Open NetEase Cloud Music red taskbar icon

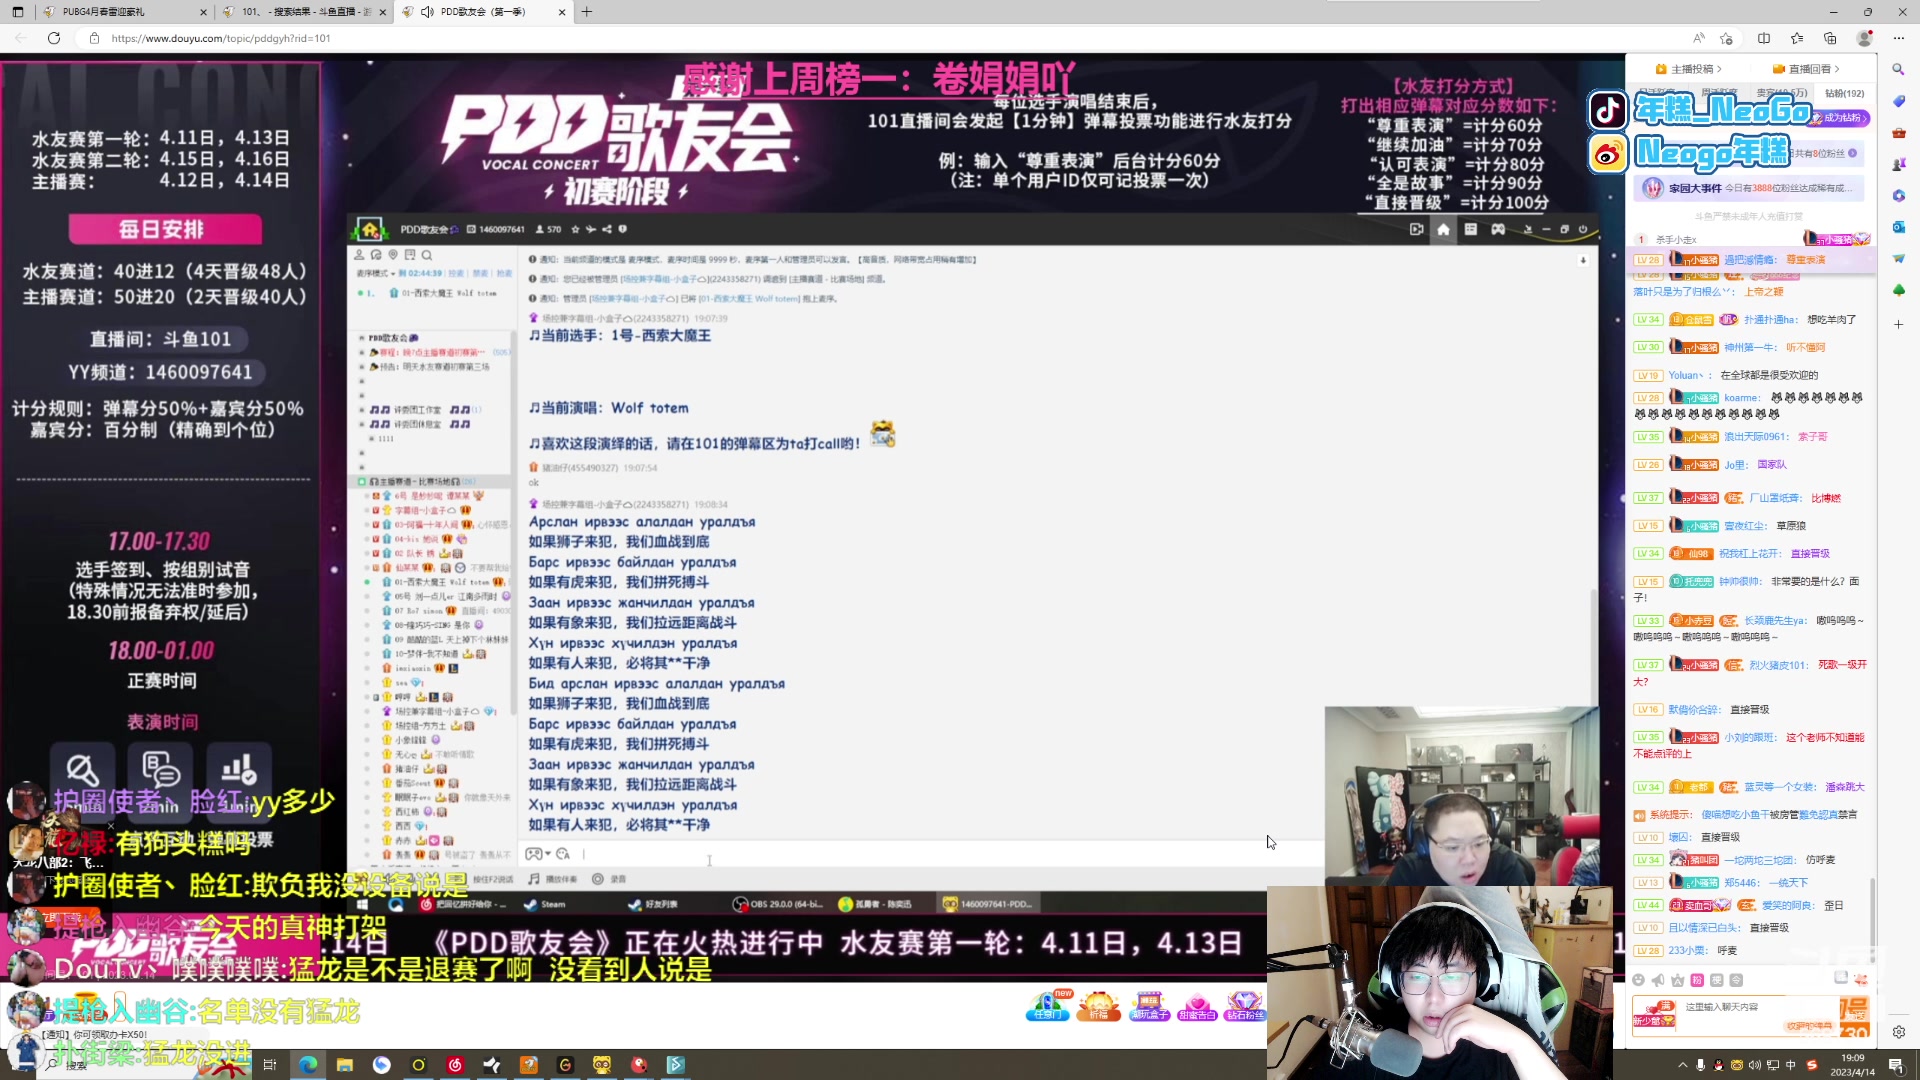click(x=455, y=1065)
